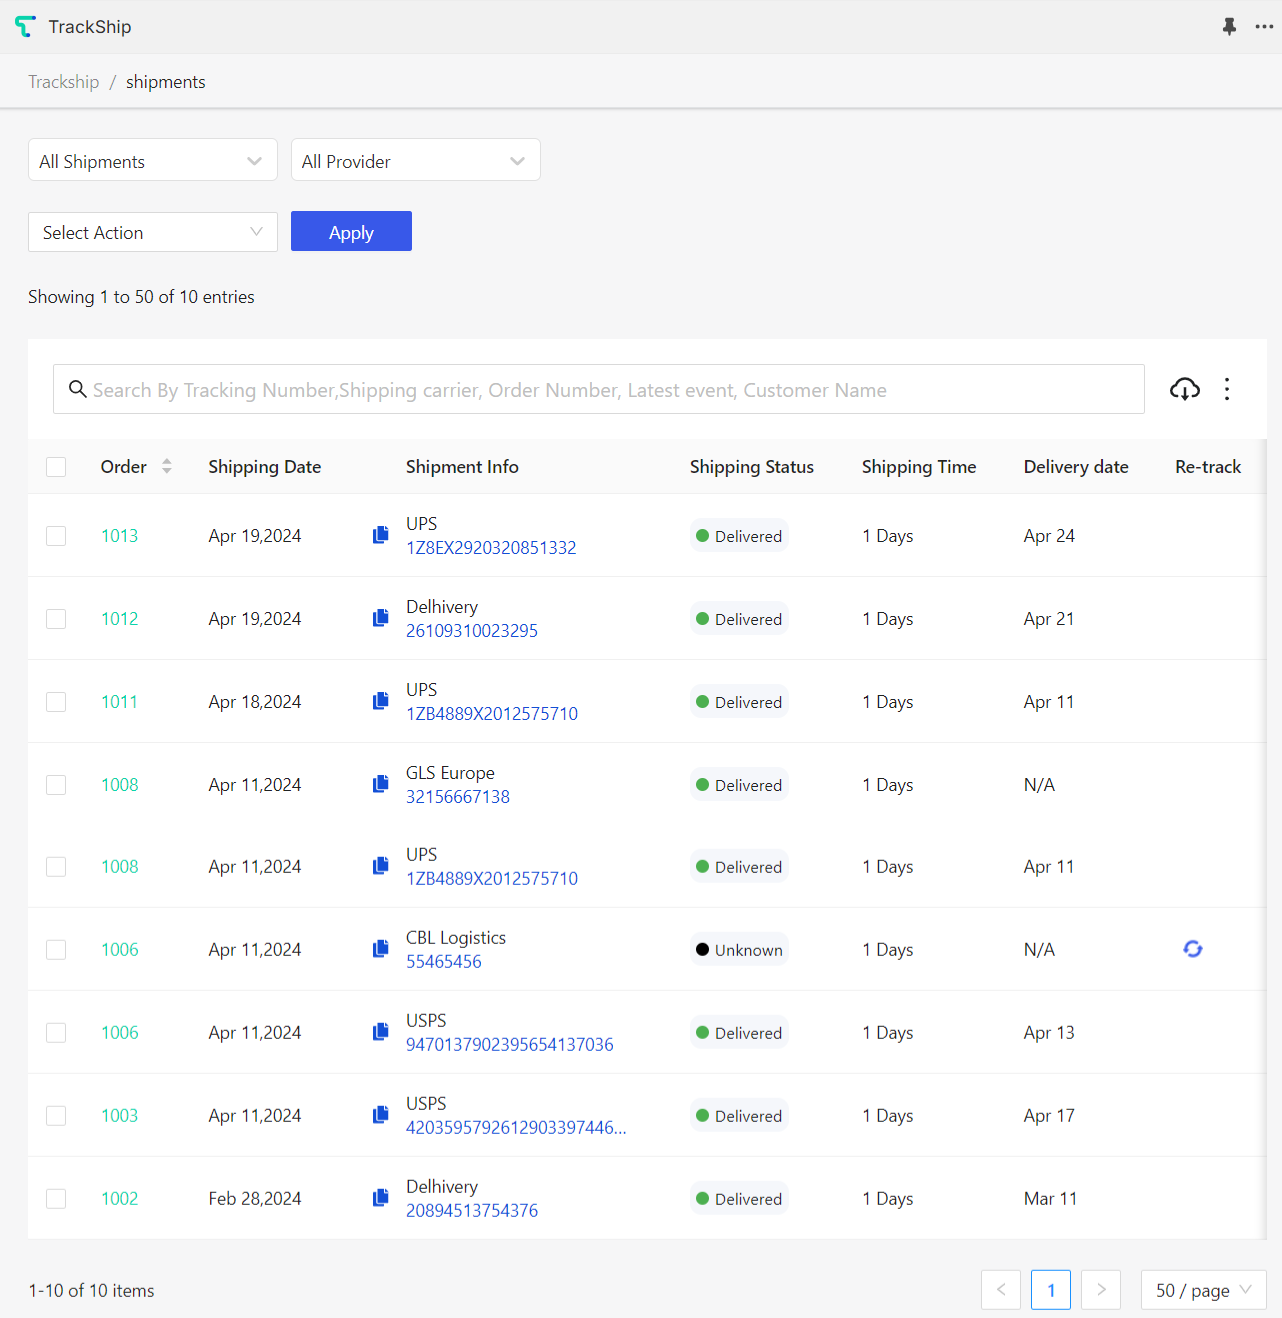Screen dimensions: 1282x1318
Task: Copy tracking number for order 1013
Action: [380, 535]
